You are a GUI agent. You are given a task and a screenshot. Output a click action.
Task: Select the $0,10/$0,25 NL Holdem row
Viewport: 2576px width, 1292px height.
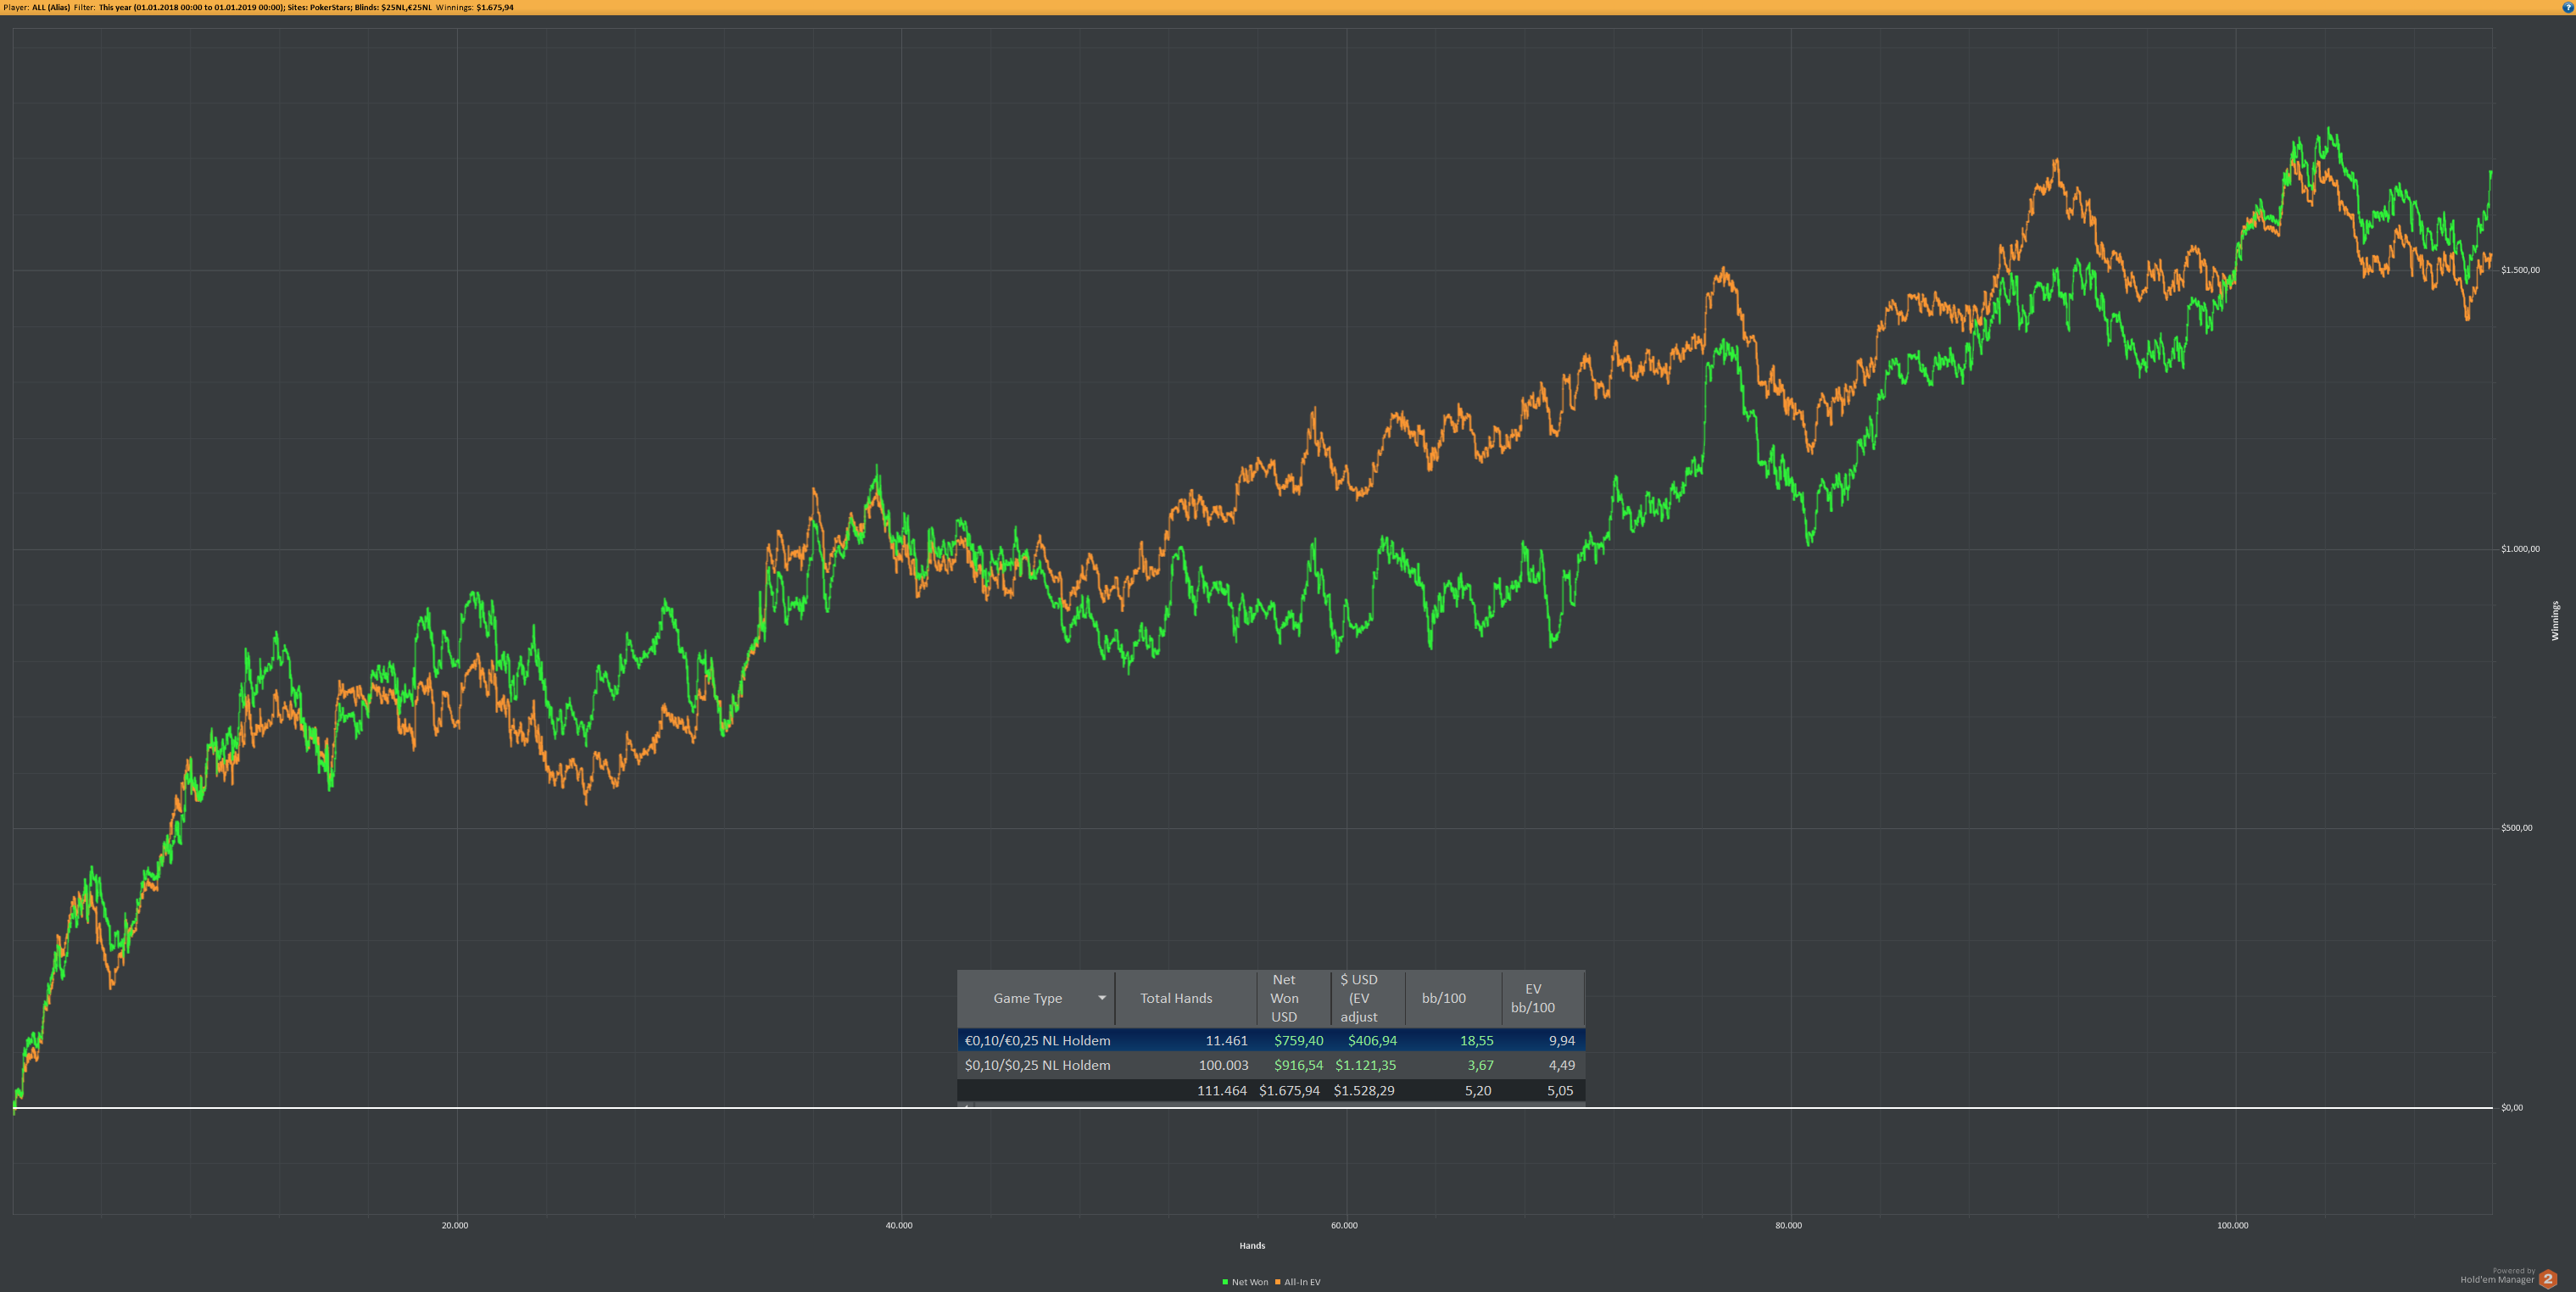[x=1271, y=1066]
